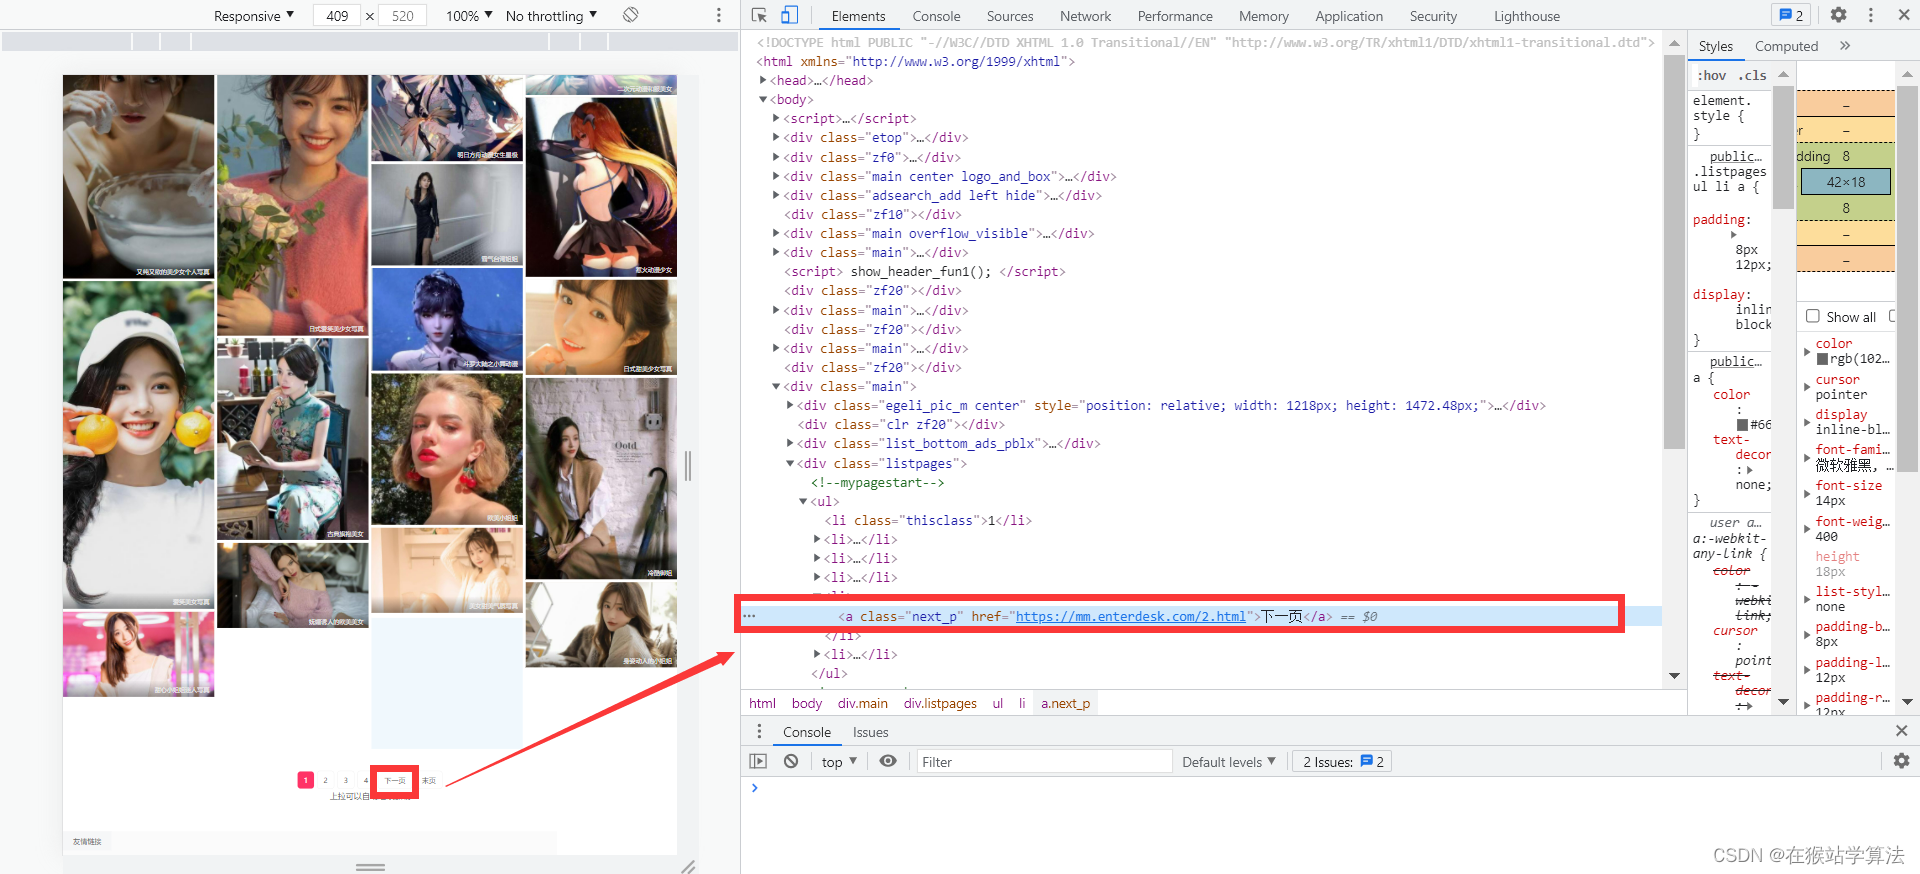Viewport: 1920px width, 874px height.
Task: Expand the egeli_pic_m center div node
Action: point(790,405)
